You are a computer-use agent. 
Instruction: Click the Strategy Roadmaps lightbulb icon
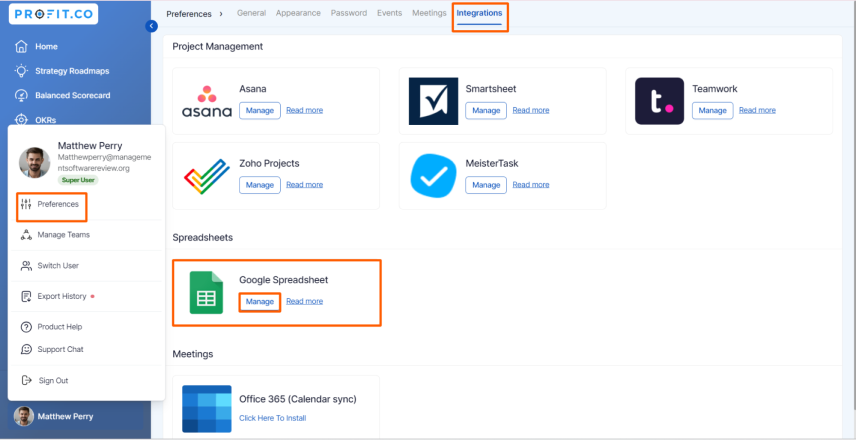point(21,71)
